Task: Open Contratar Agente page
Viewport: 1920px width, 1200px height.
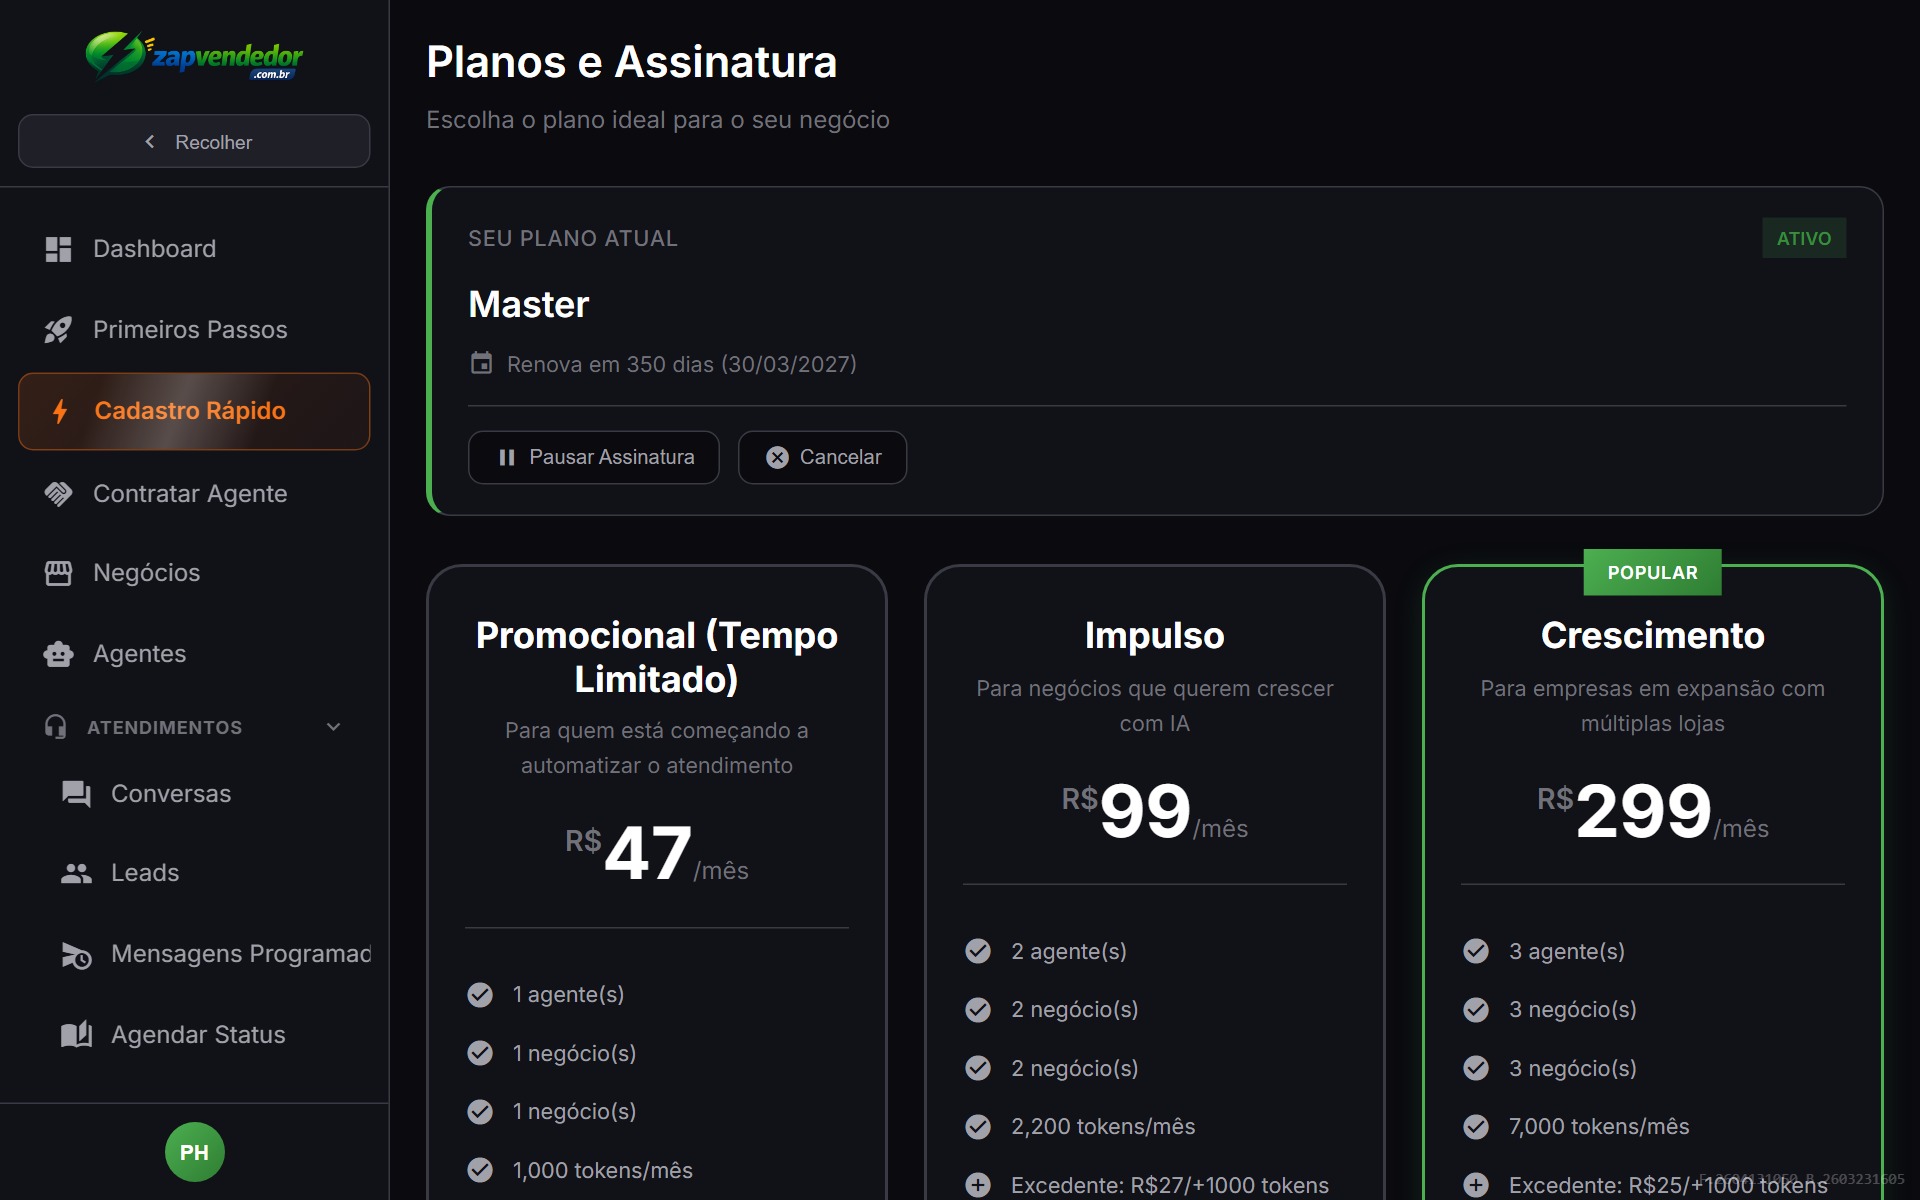Action: pos(194,494)
